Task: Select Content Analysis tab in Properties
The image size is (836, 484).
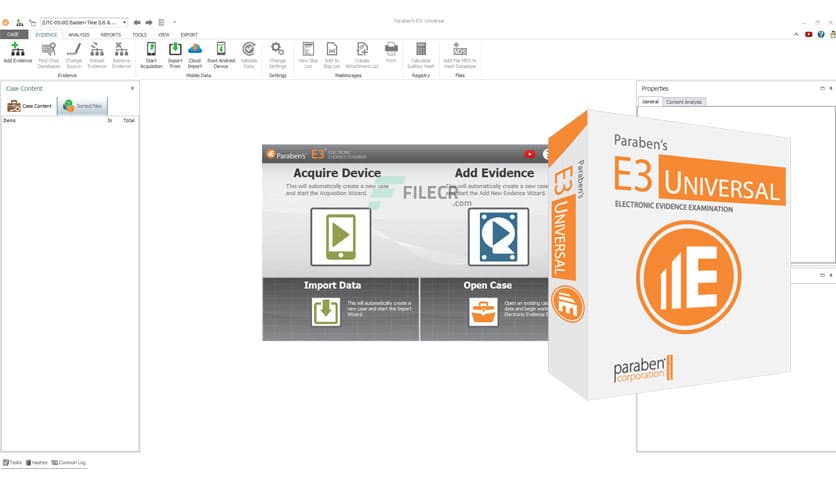Action: click(x=684, y=102)
